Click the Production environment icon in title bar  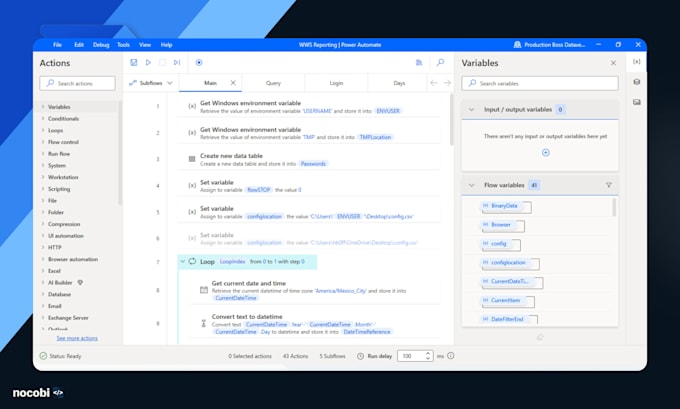(517, 45)
